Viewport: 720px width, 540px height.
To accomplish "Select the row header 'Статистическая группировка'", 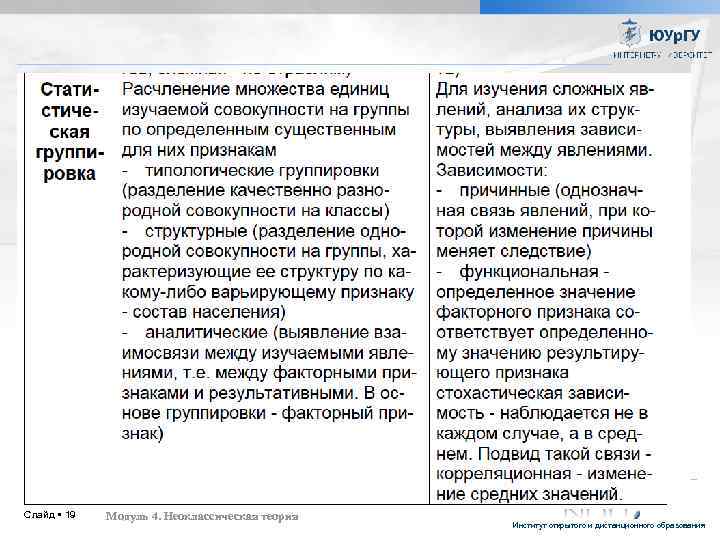I will click(x=69, y=132).
